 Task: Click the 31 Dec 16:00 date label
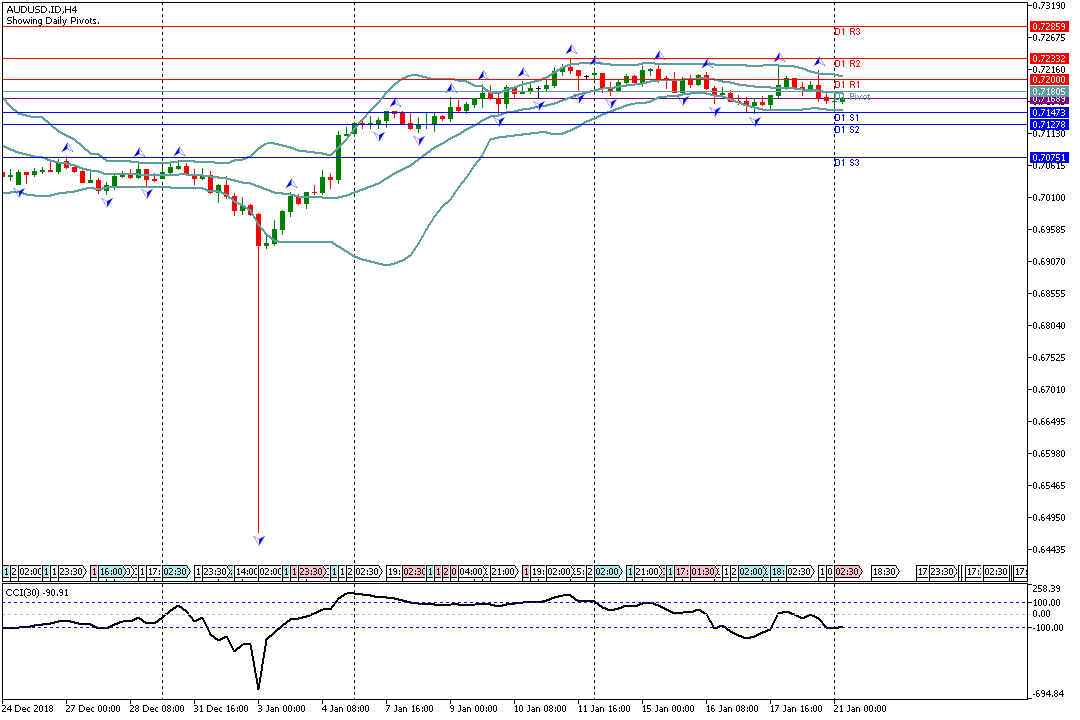point(221,709)
